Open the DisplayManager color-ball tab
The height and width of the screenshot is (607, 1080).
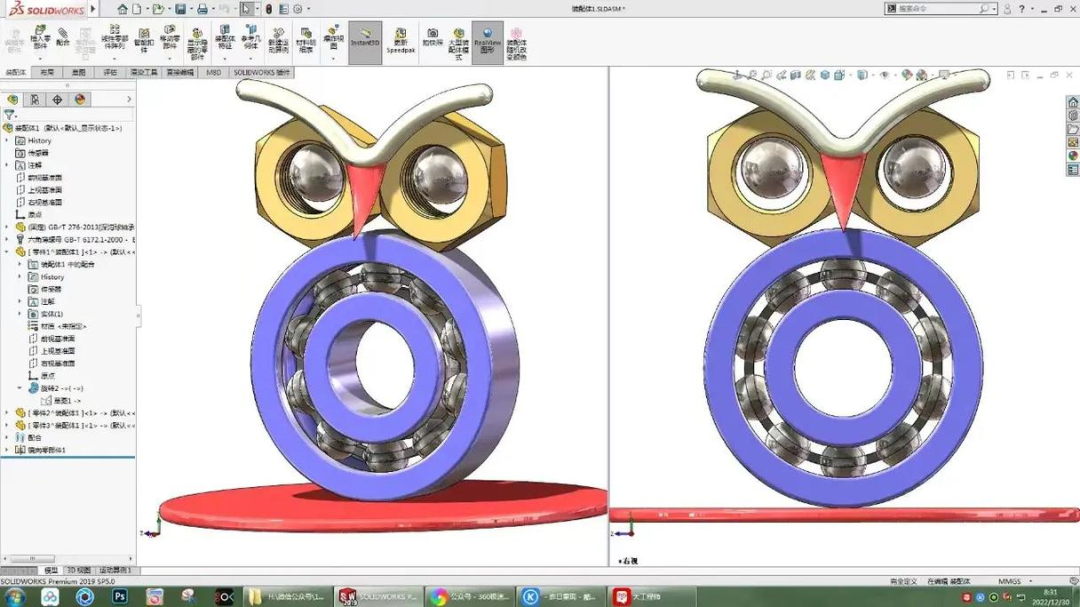coord(80,99)
